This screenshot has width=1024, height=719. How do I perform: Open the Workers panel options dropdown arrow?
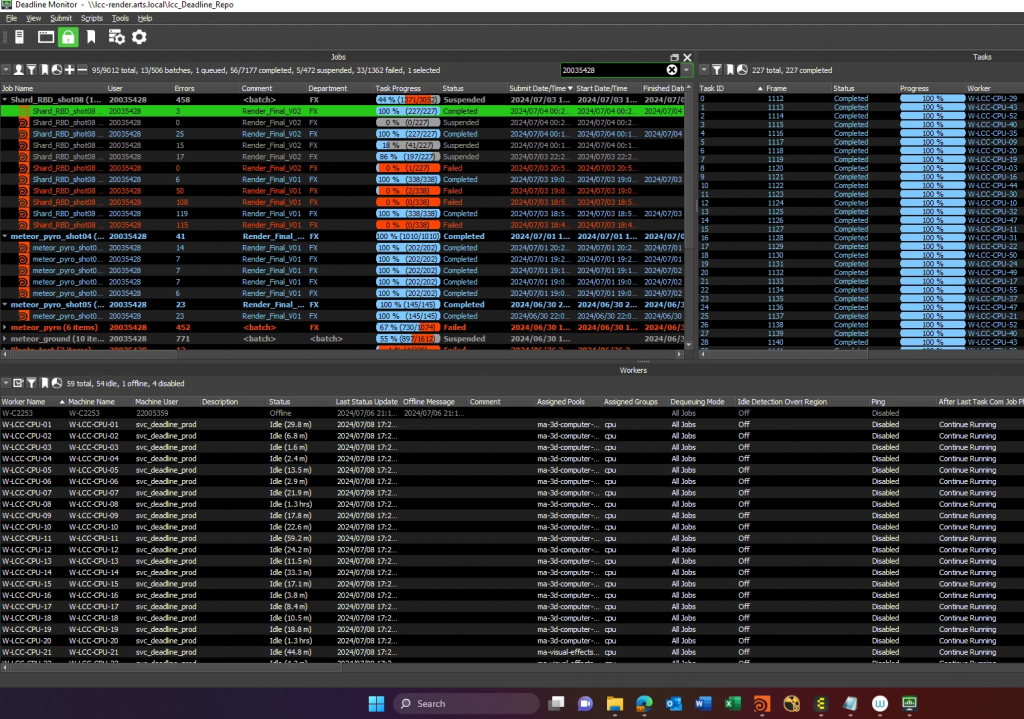click(6, 383)
